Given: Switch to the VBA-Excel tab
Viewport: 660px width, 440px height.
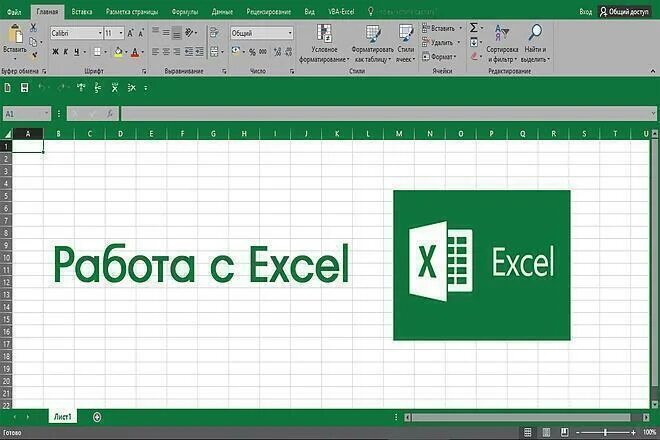Looking at the screenshot, I should 341,12.
